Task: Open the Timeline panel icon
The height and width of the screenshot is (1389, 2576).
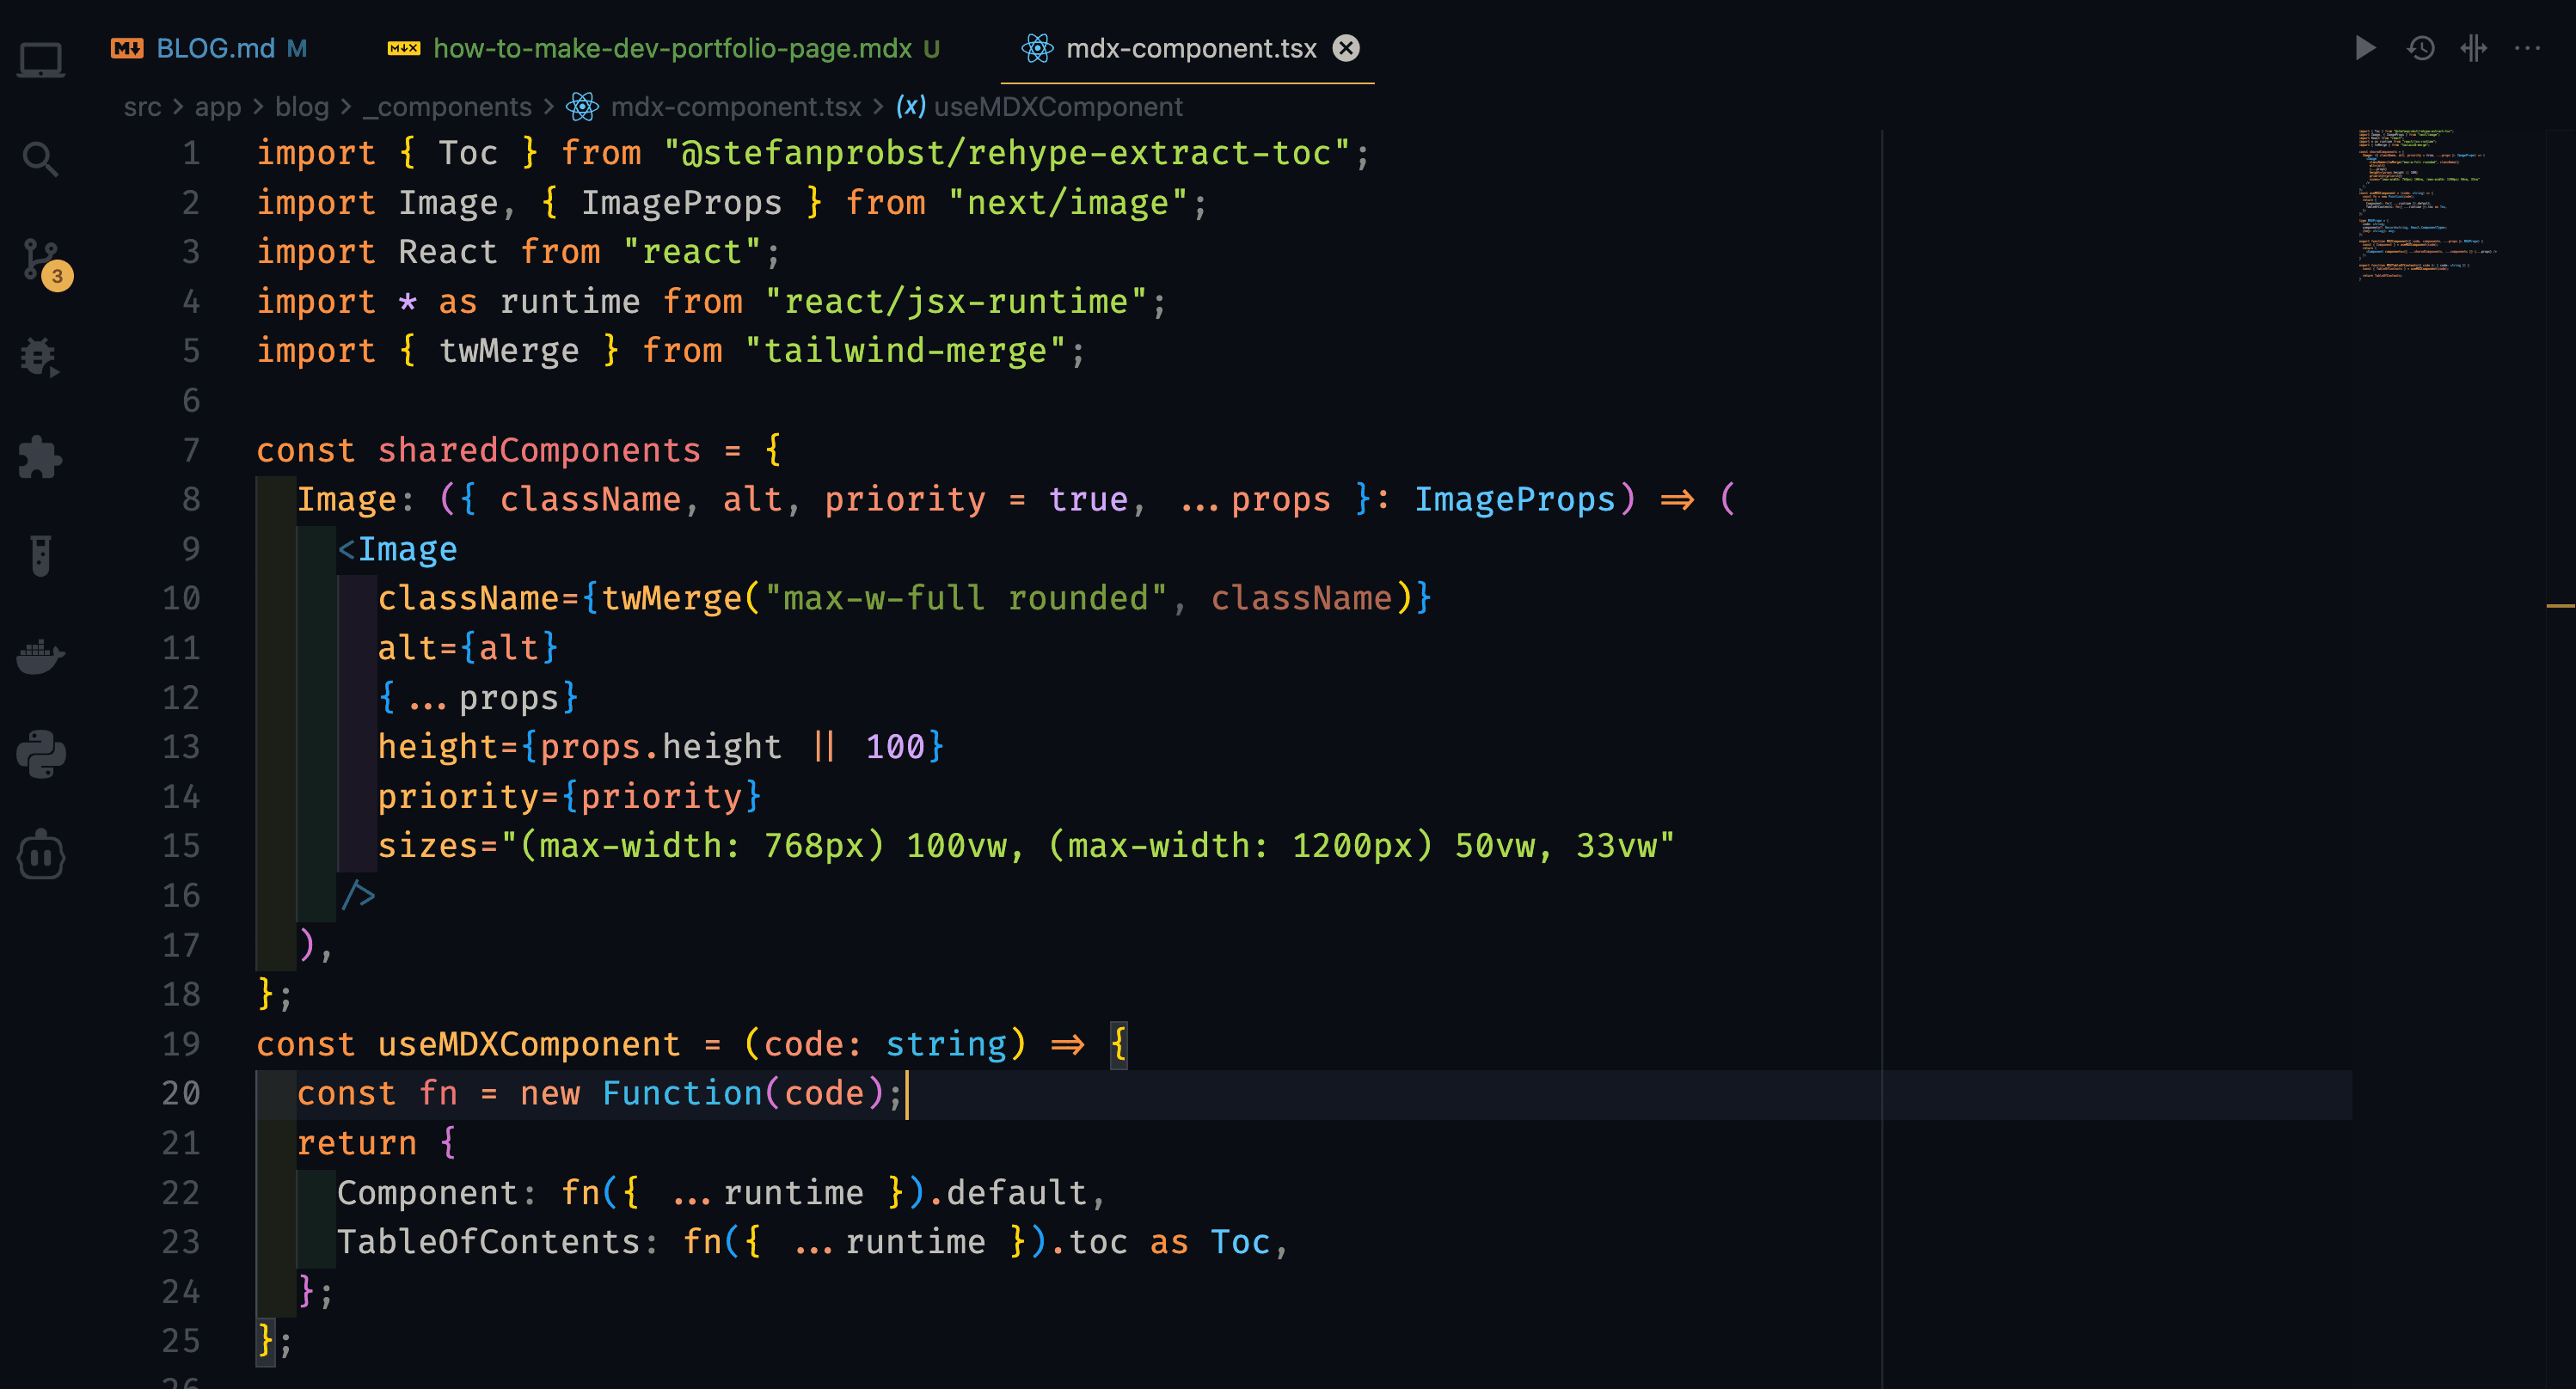Action: (2424, 46)
